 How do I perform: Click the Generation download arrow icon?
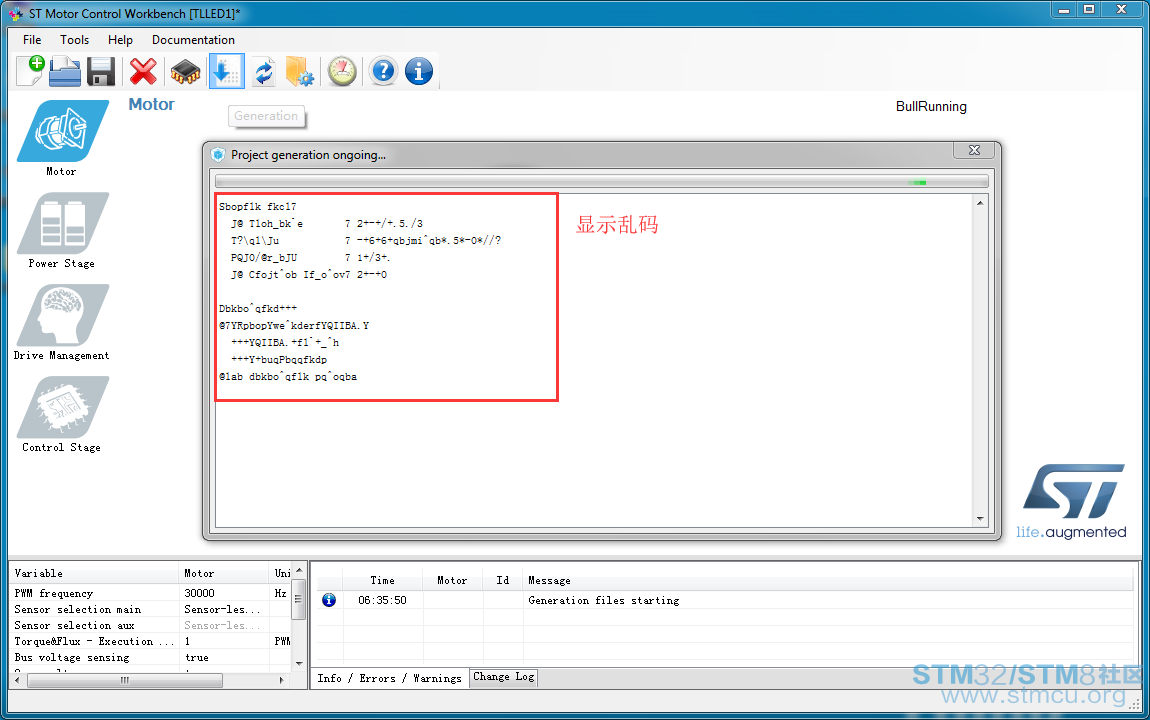pyautogui.click(x=227, y=71)
